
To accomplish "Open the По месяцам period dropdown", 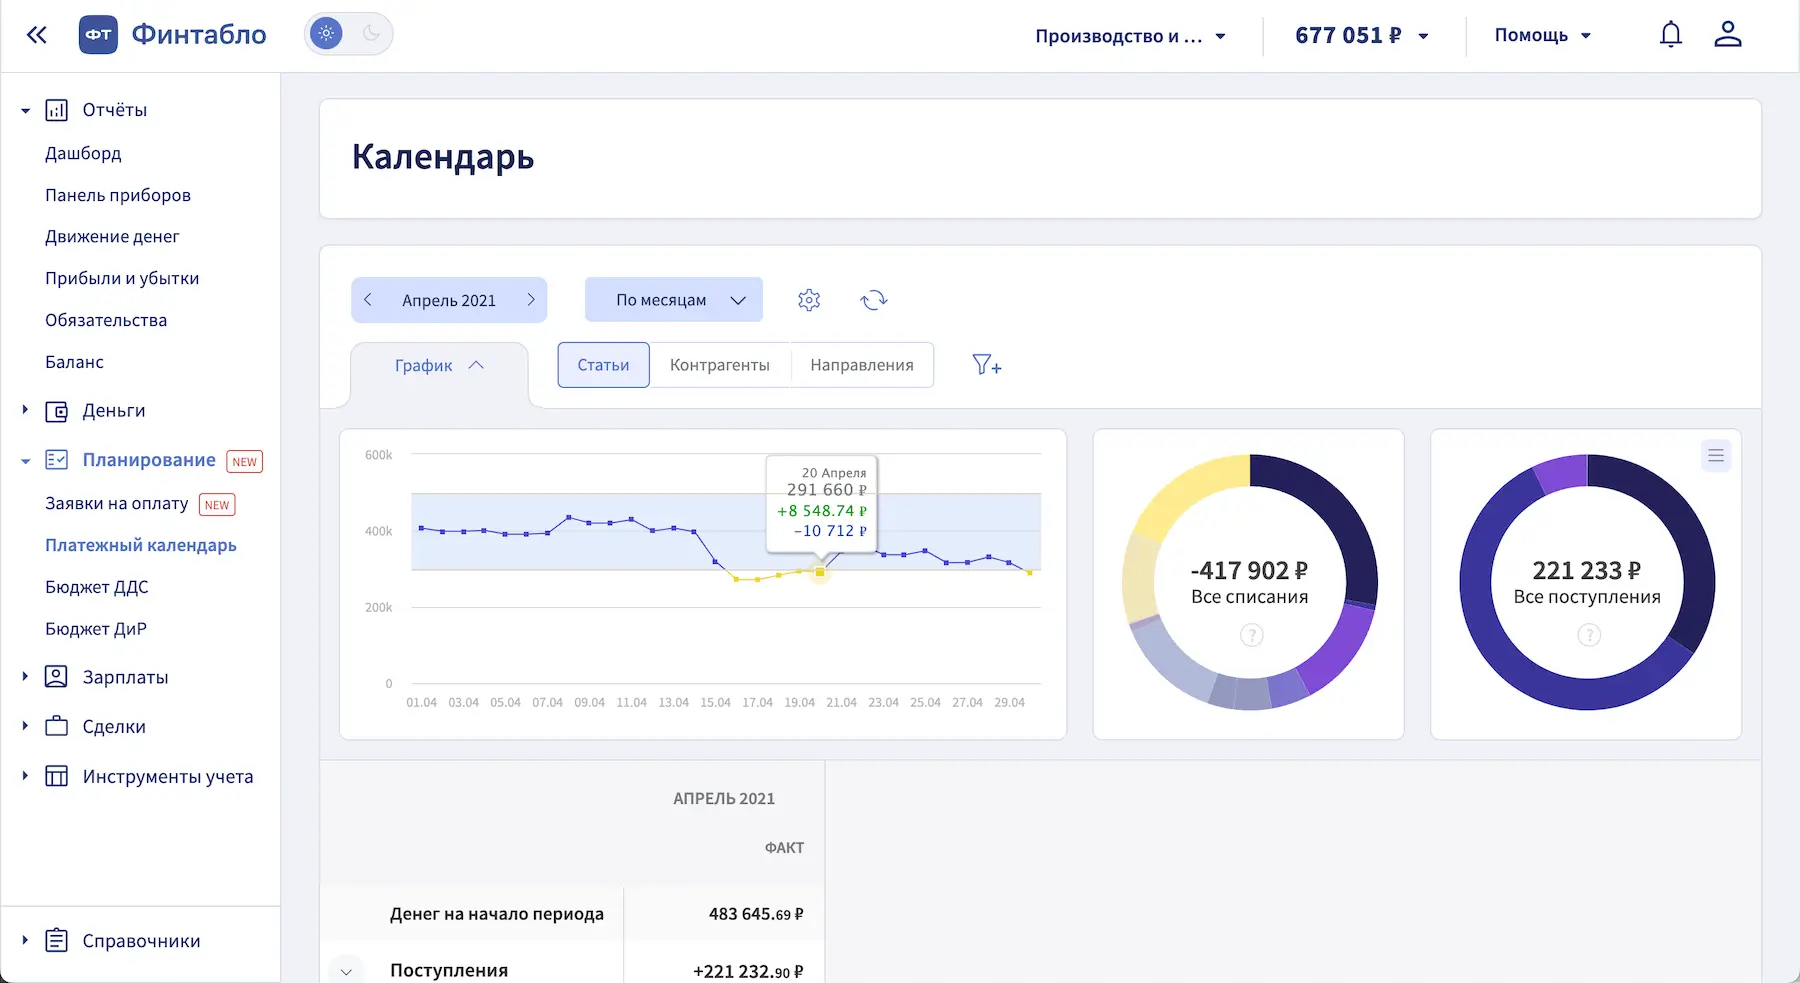I will 674,300.
